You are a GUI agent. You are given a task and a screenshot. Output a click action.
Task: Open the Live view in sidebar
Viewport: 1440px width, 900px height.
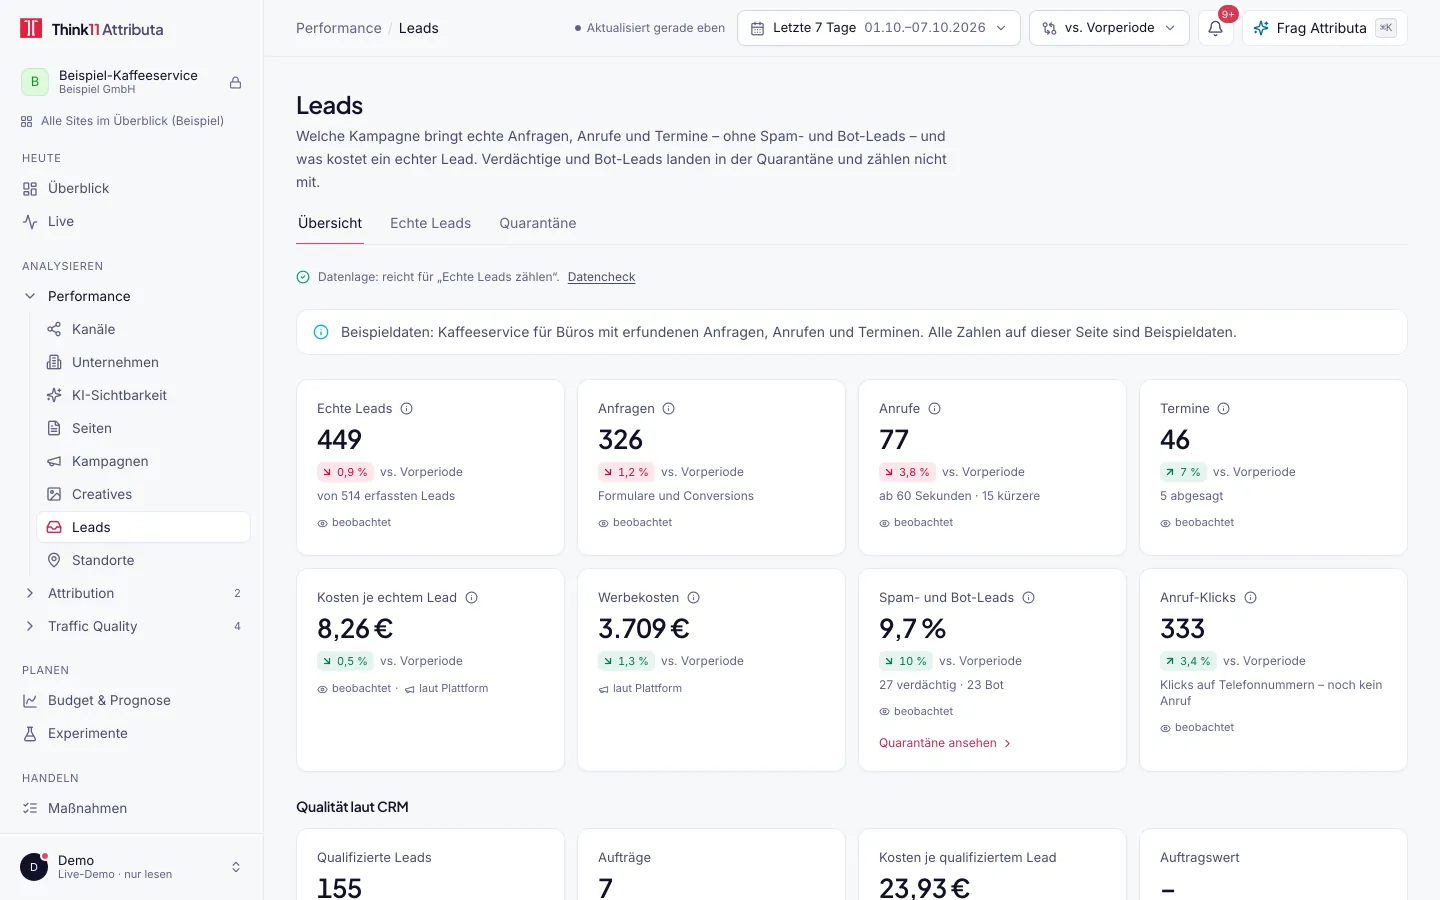[131, 221]
